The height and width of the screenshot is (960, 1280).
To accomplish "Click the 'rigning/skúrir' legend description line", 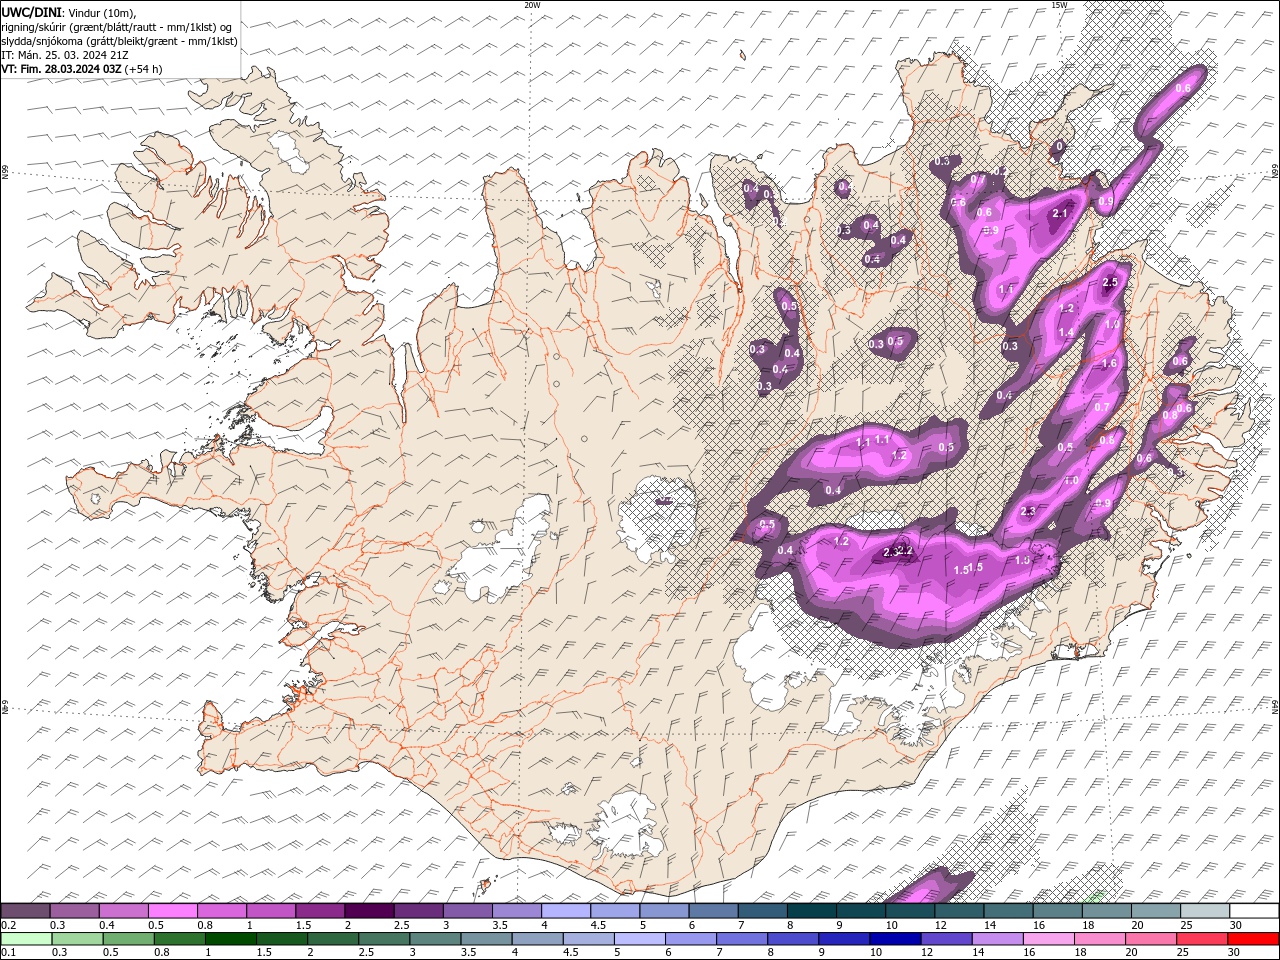I will (x=116, y=27).
